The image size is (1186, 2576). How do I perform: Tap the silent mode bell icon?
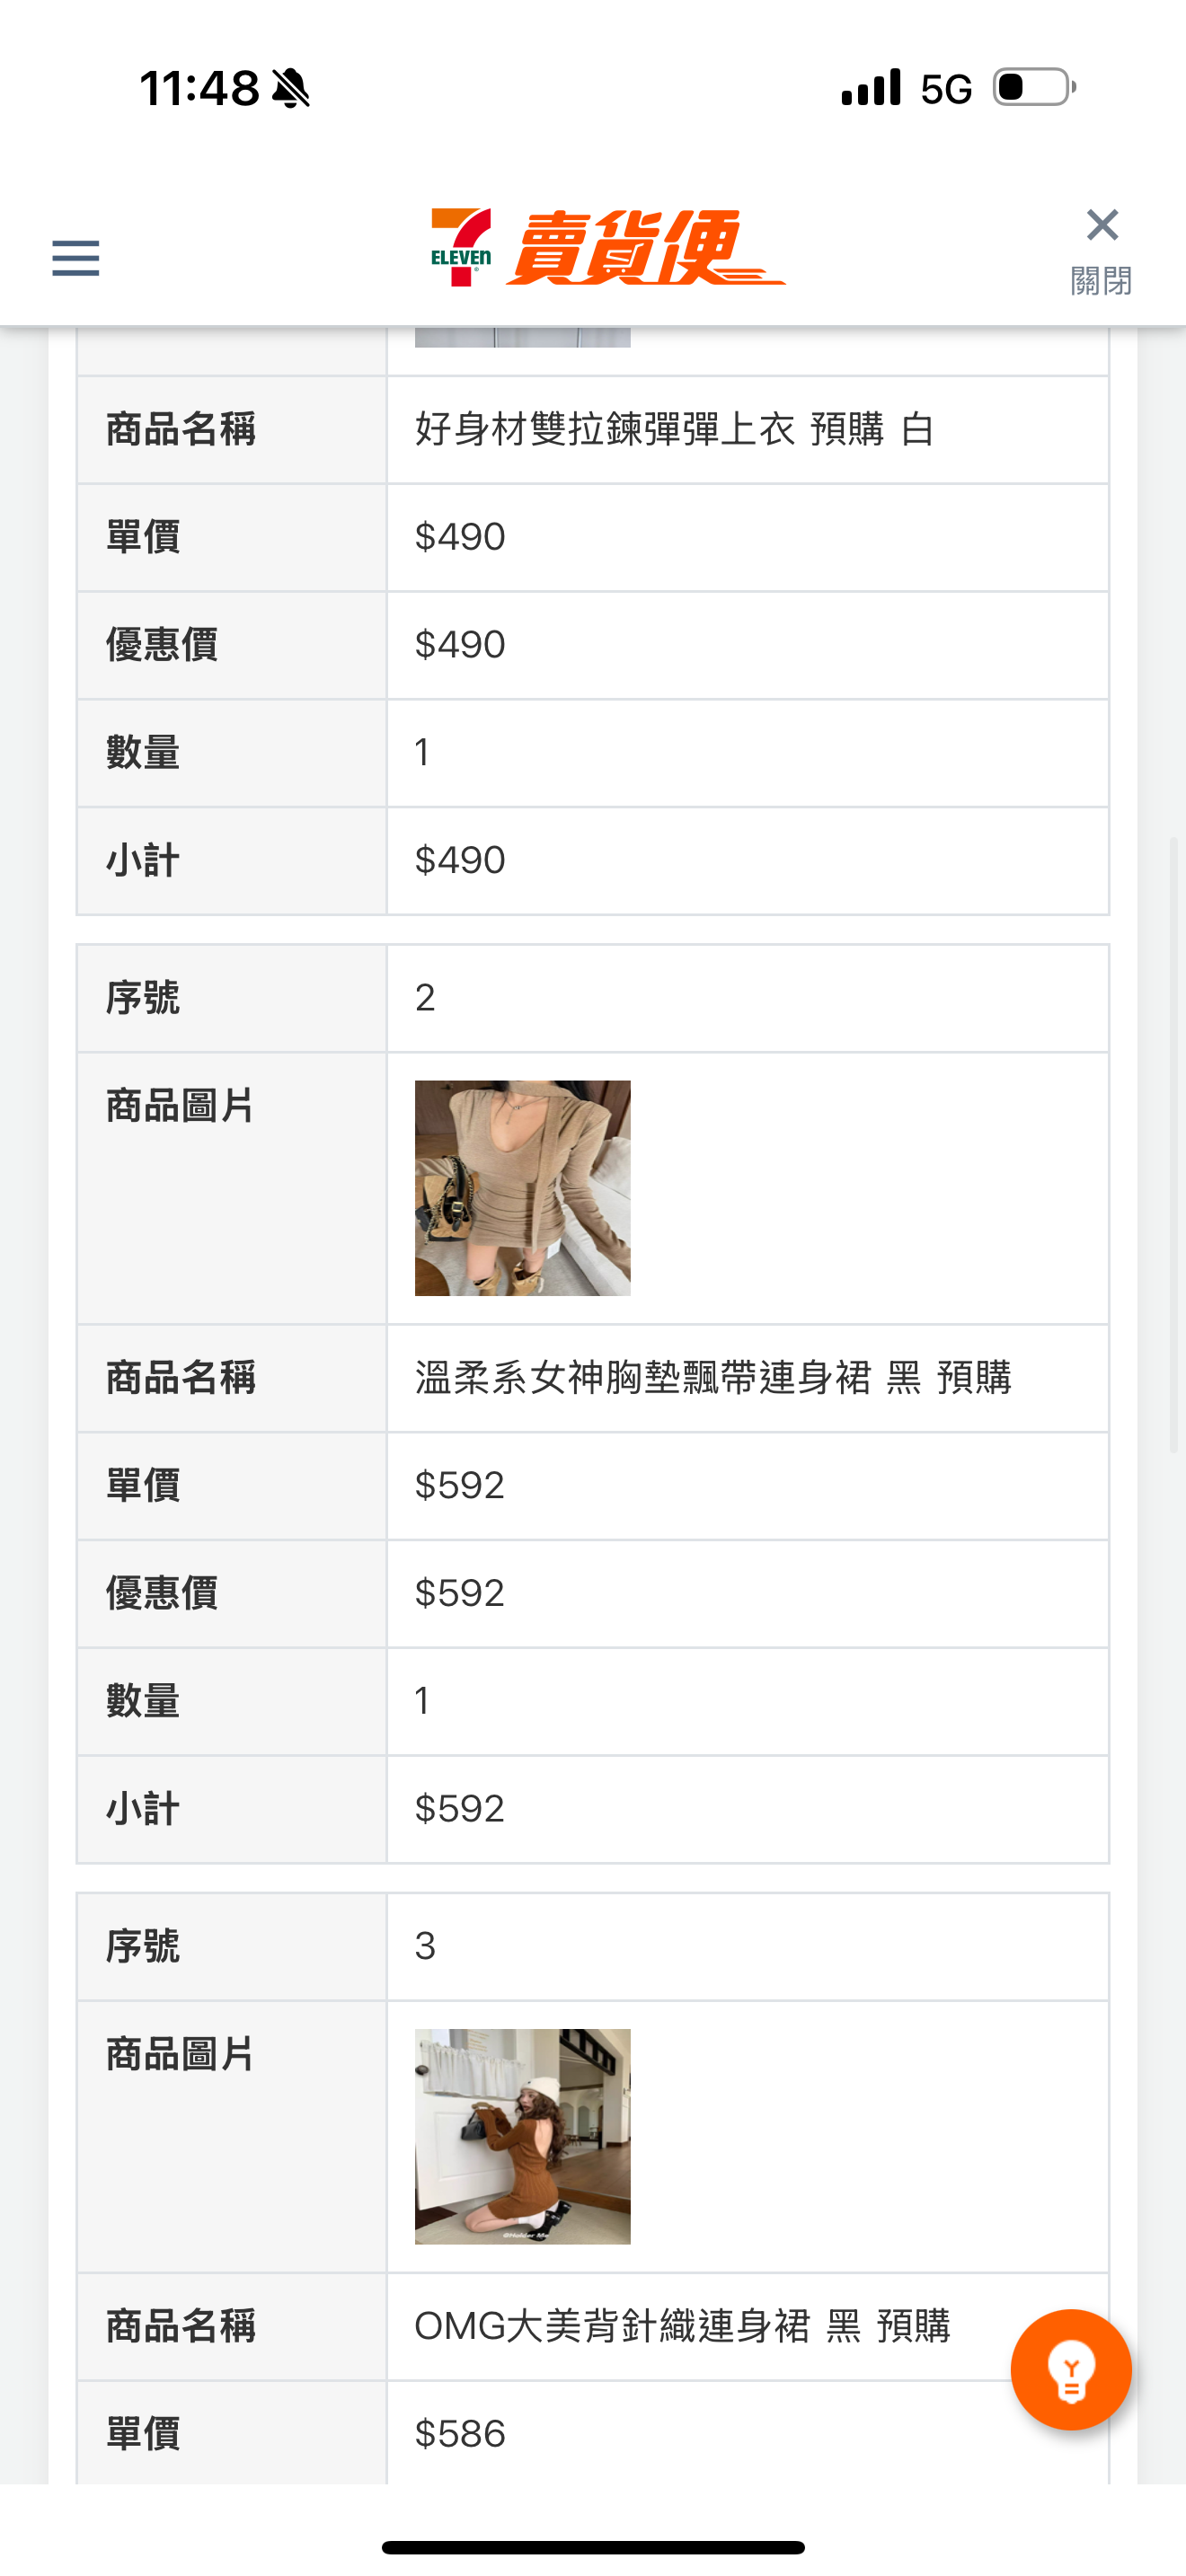click(291, 89)
